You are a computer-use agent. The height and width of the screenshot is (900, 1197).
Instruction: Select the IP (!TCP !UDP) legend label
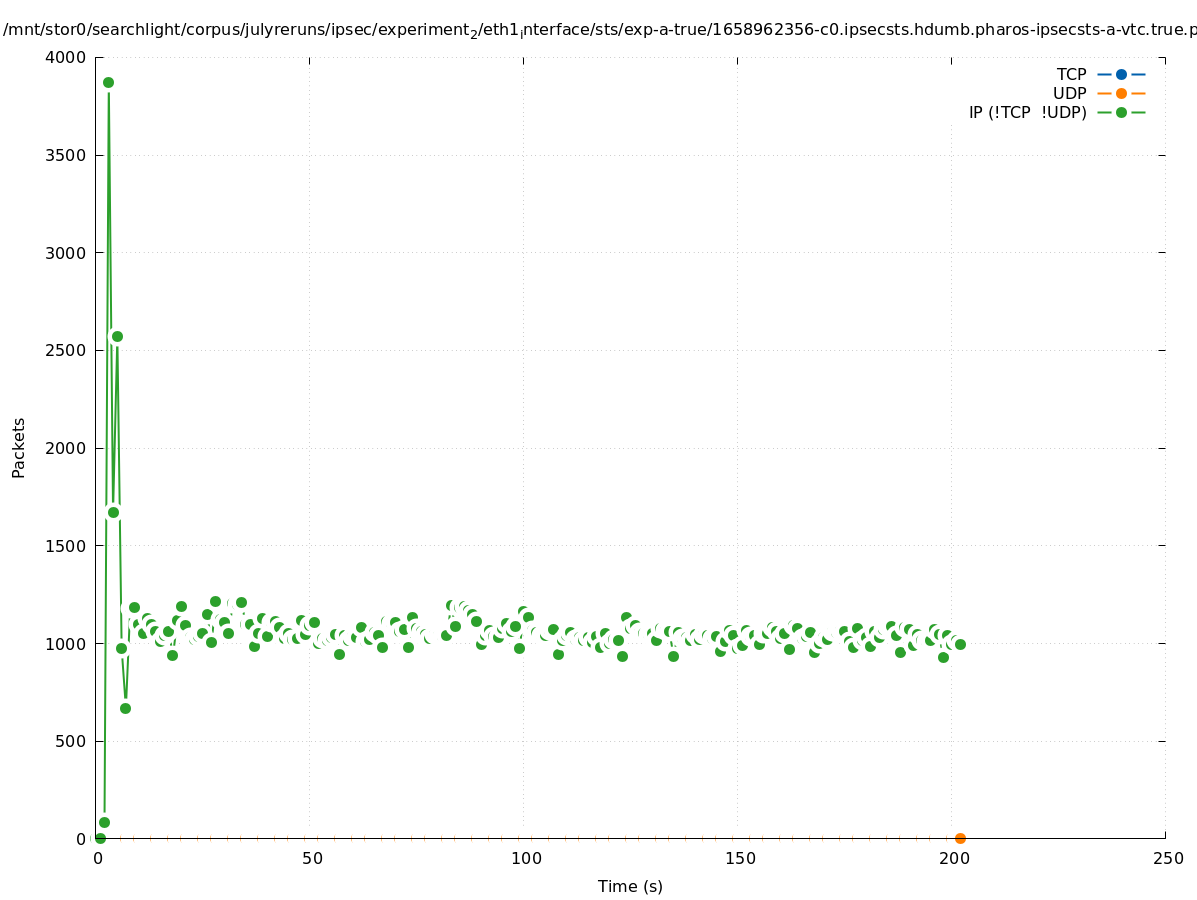point(1027,112)
